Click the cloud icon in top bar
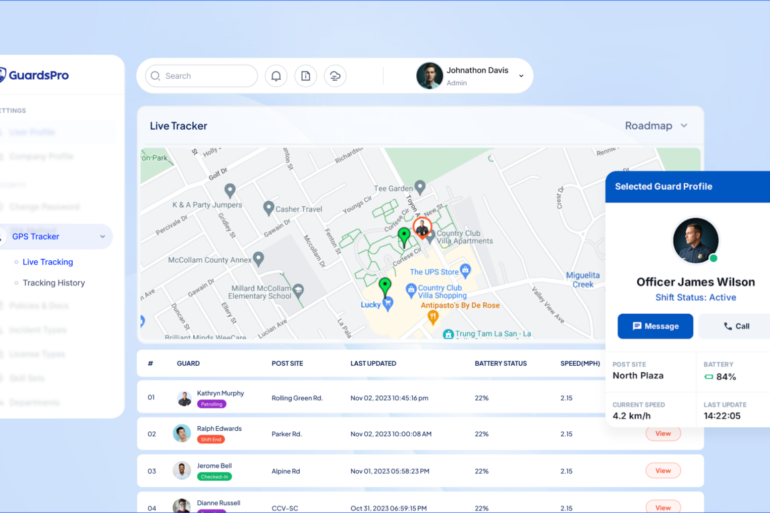 [335, 76]
